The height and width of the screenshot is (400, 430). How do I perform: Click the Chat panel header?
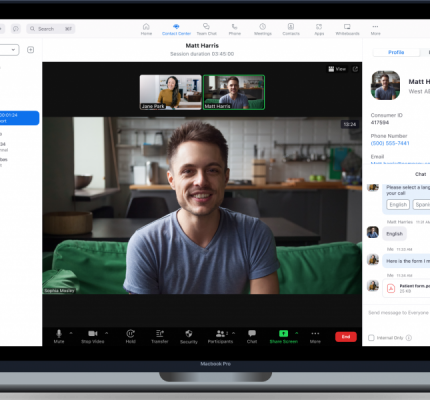[421, 174]
